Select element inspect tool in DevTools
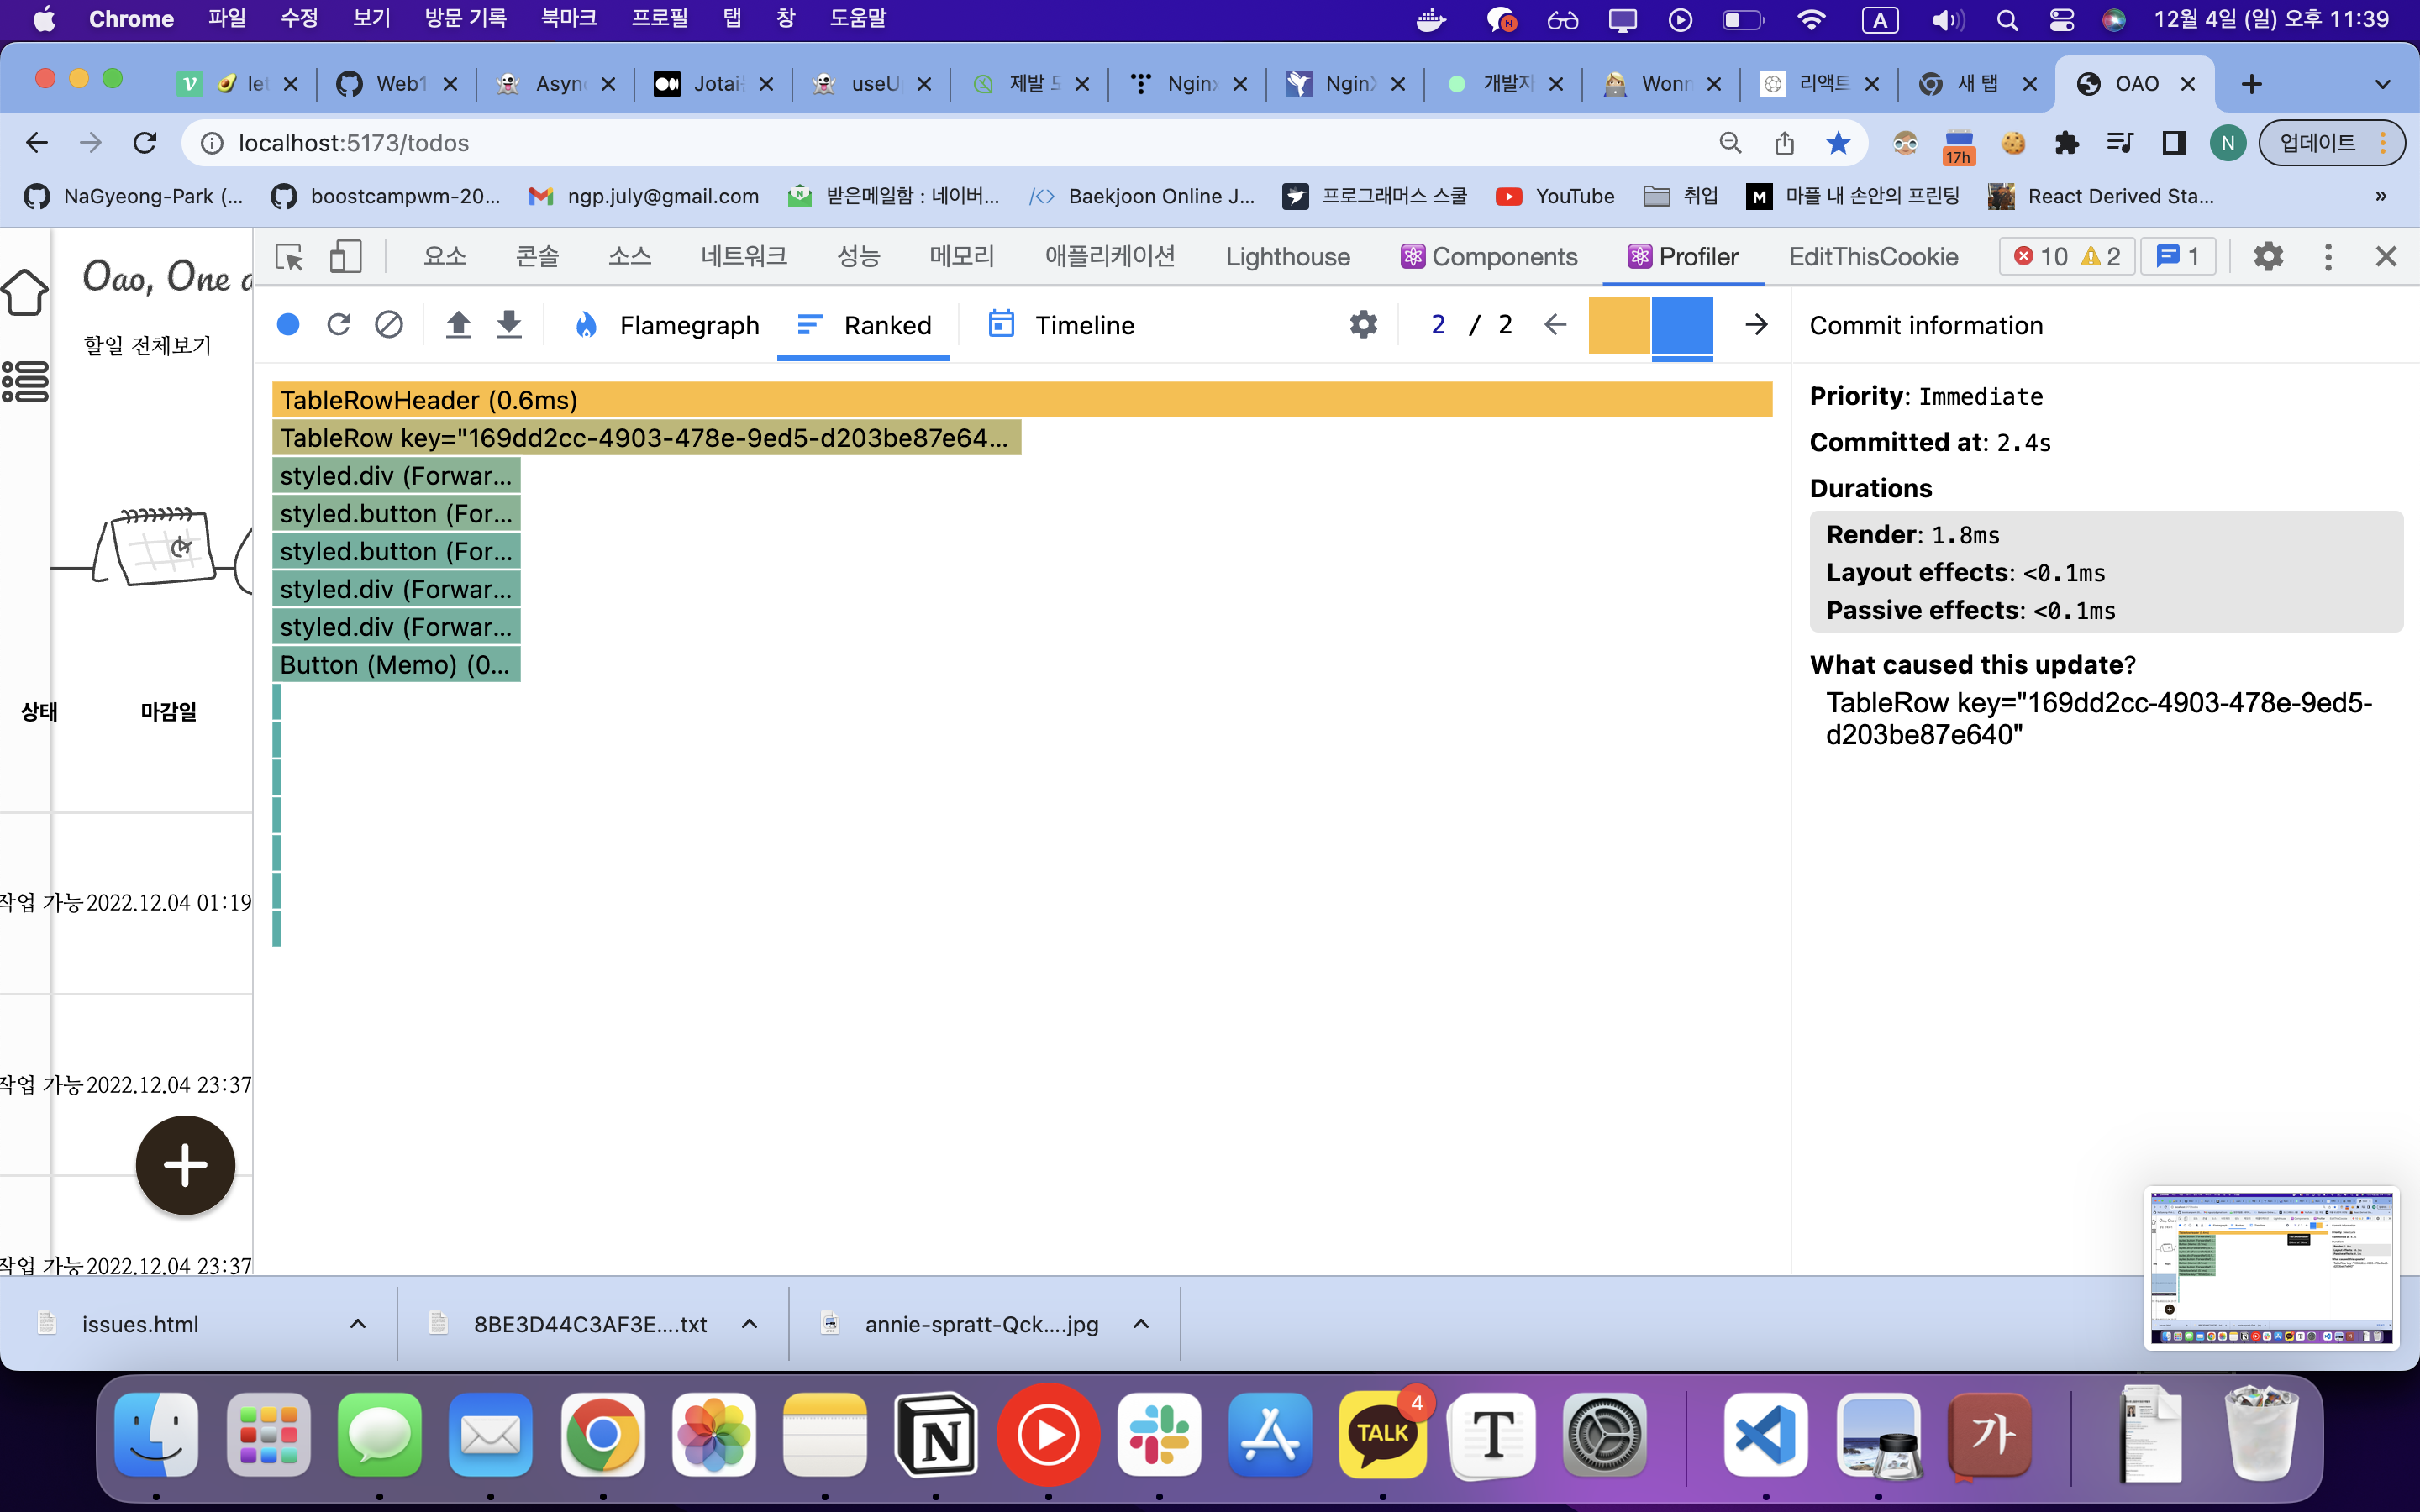The height and width of the screenshot is (1512, 2420). click(x=290, y=257)
